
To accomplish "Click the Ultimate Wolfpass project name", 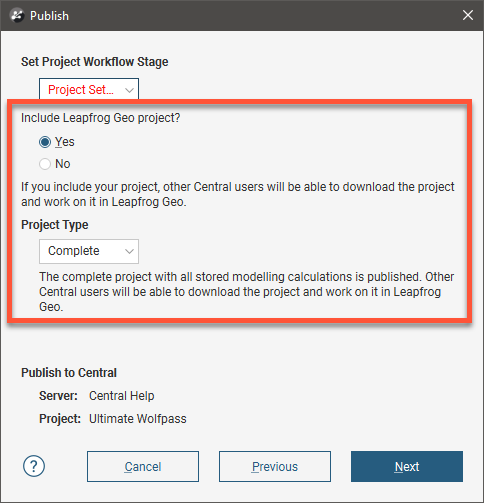I will (138, 419).
